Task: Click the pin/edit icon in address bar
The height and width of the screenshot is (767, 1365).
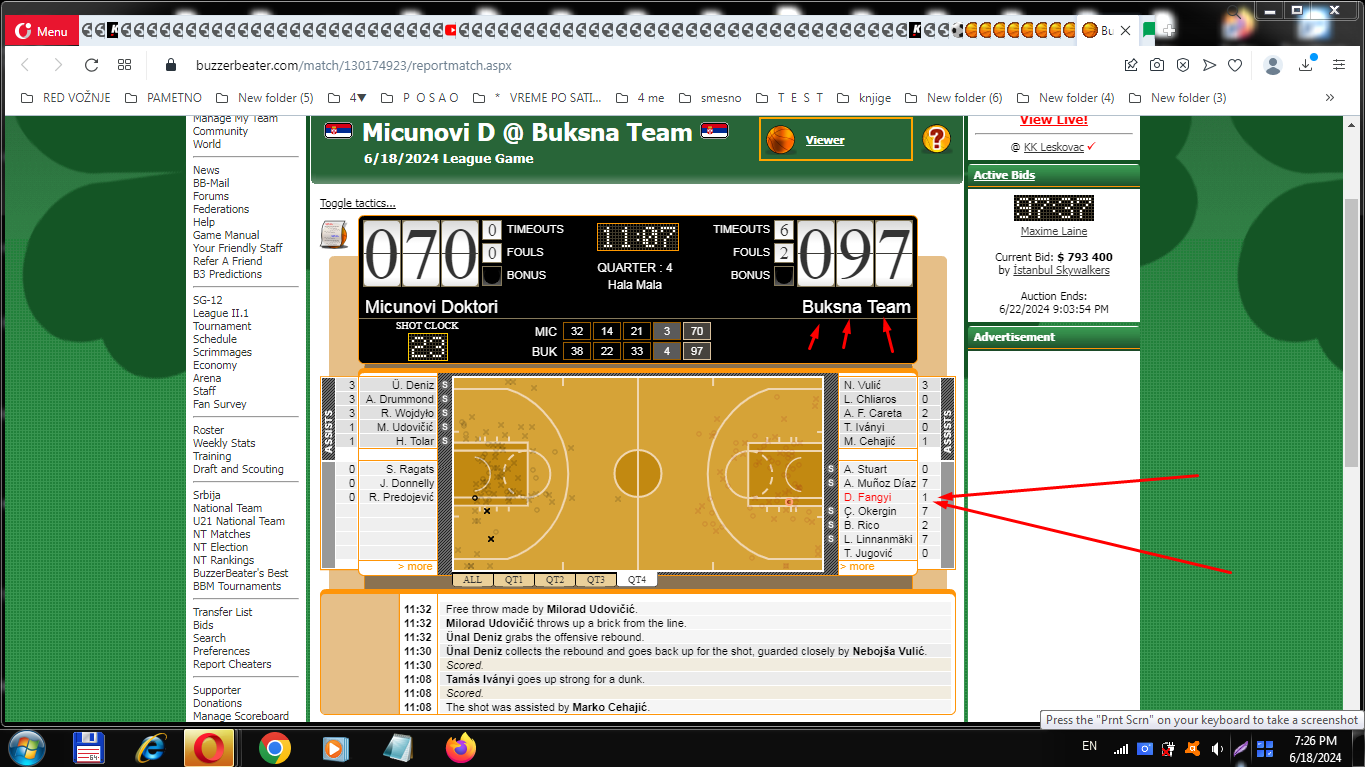Action: [x=1131, y=65]
